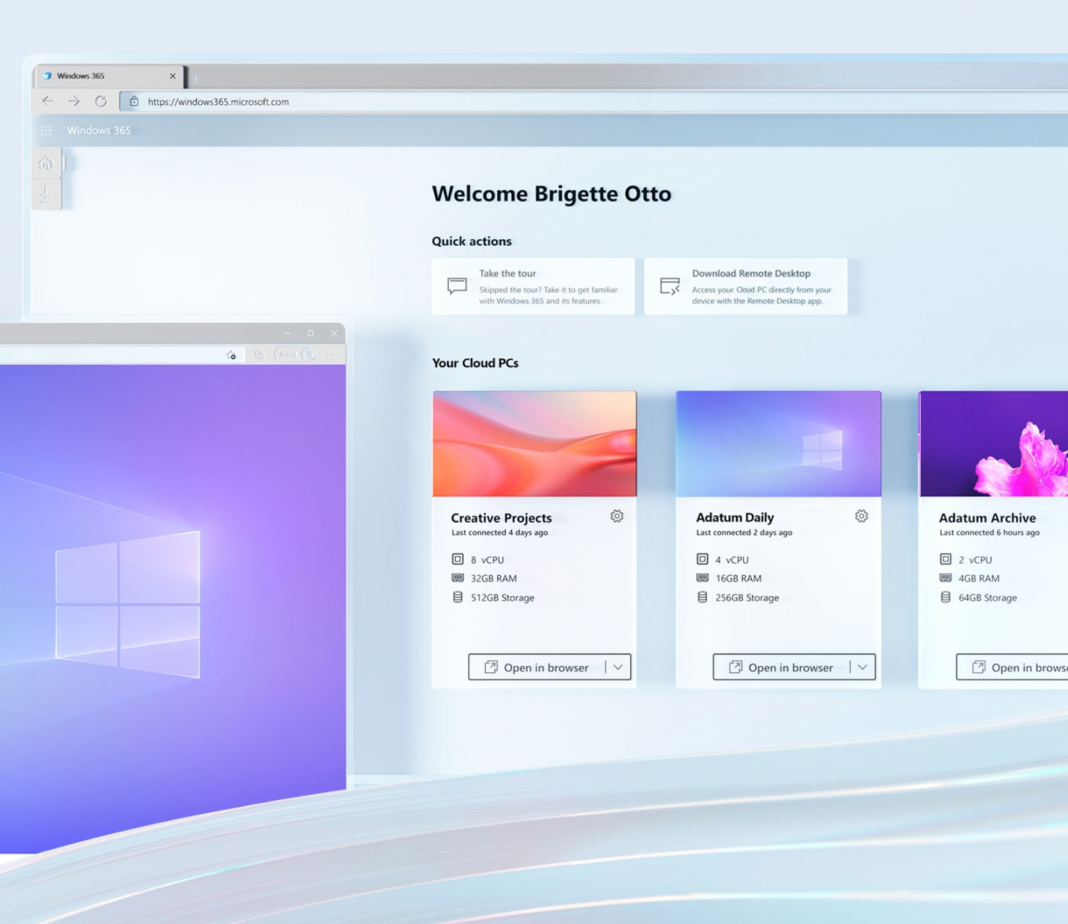
Task: Maximize the small browser window
Action: pos(311,333)
